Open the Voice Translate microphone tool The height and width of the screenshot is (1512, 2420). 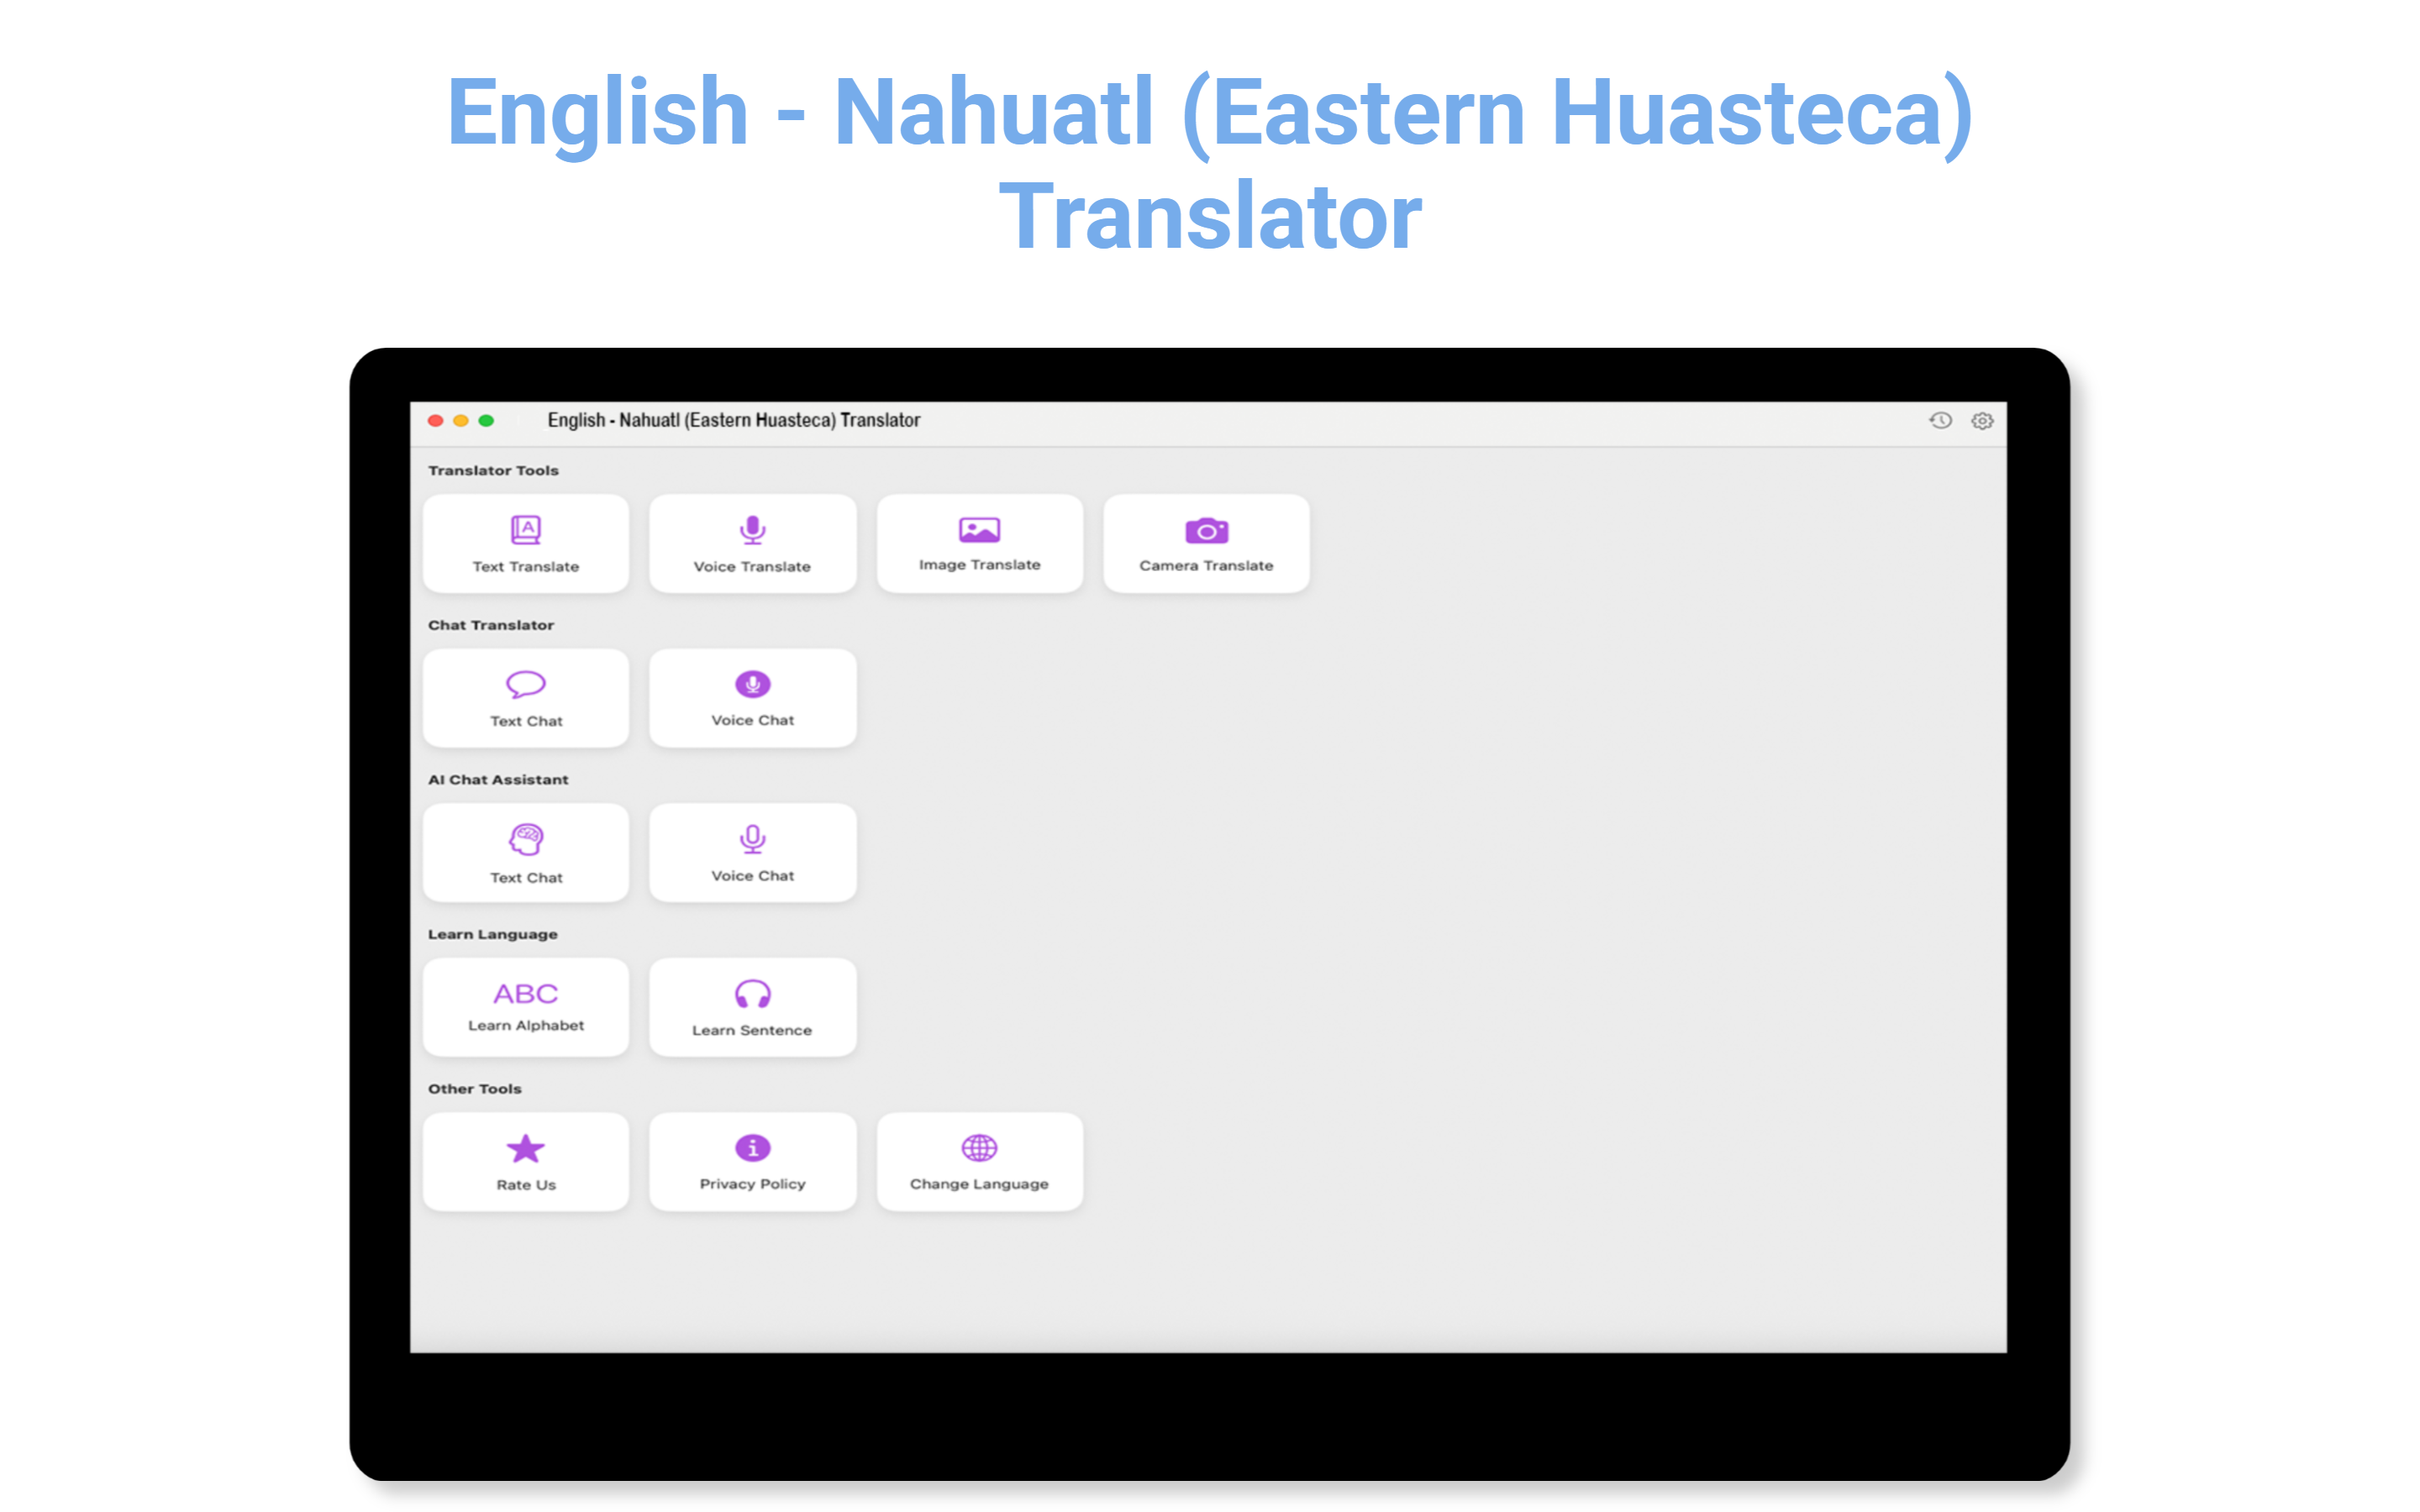point(752,544)
